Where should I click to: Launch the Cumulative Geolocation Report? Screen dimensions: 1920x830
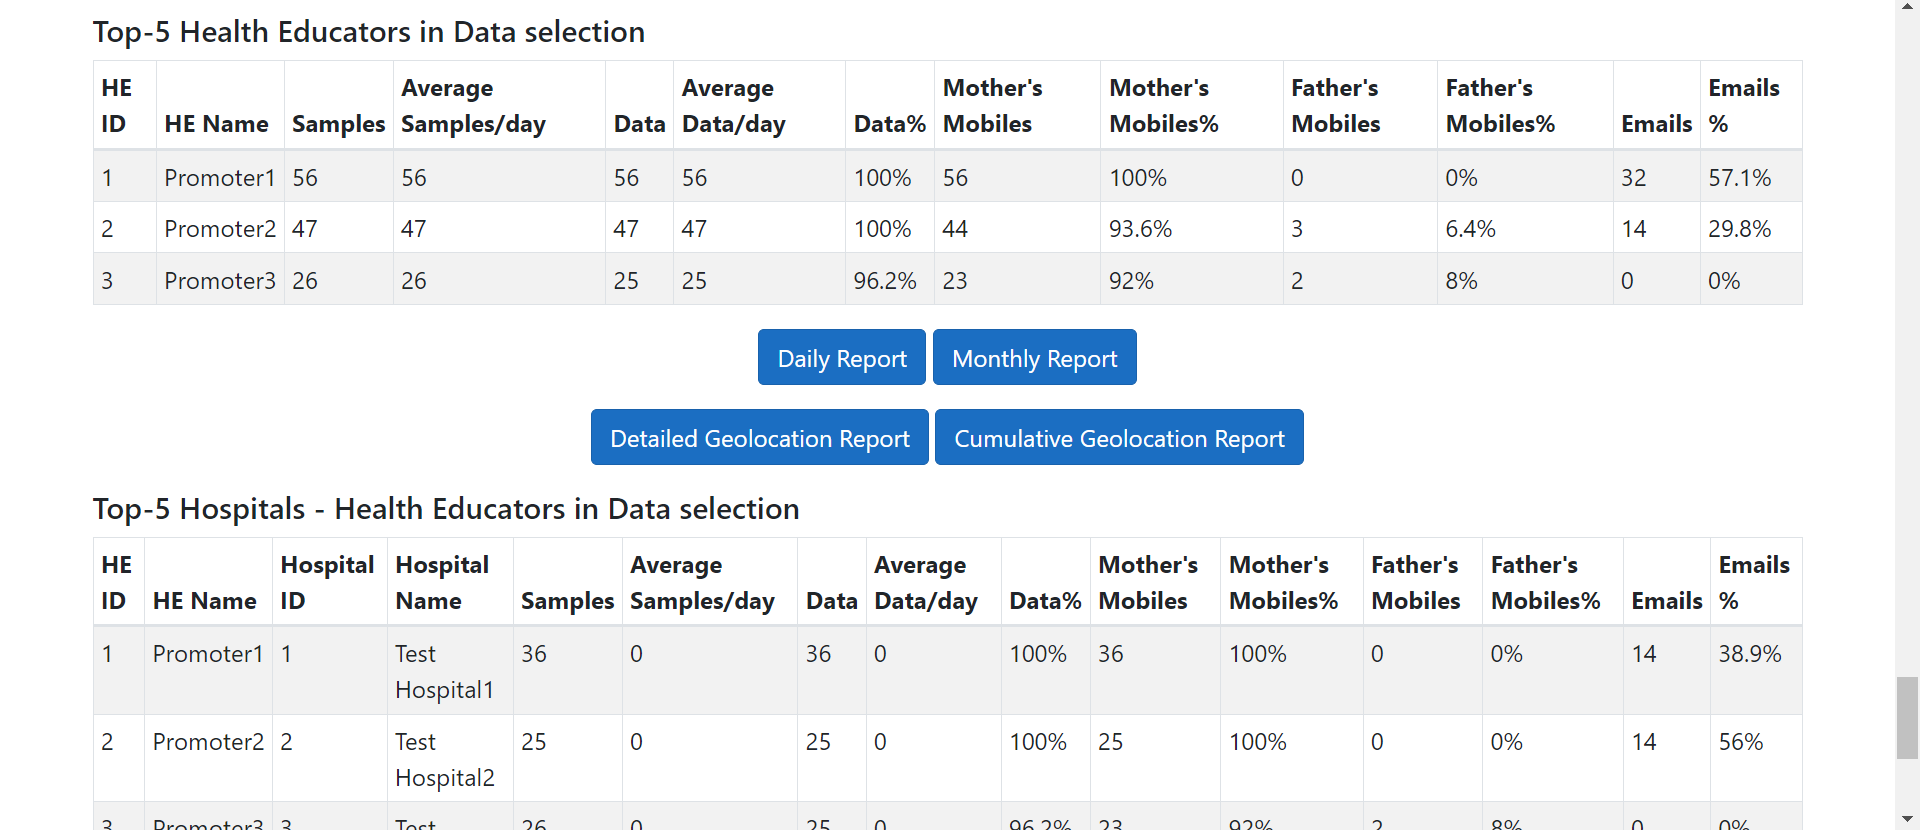tap(1118, 438)
